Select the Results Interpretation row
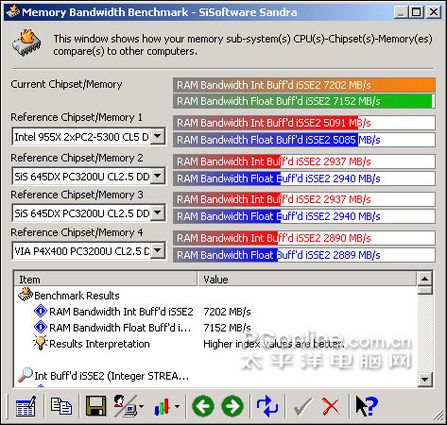Screen dimensions: 447x425 [x=216, y=344]
